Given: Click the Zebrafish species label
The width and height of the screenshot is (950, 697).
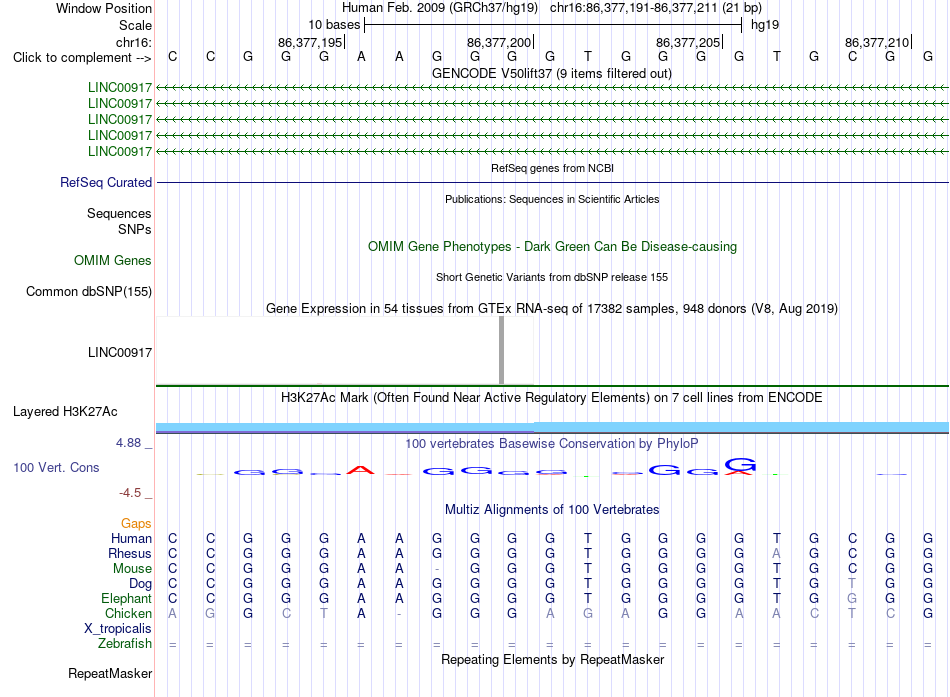Looking at the screenshot, I should tap(125, 644).
